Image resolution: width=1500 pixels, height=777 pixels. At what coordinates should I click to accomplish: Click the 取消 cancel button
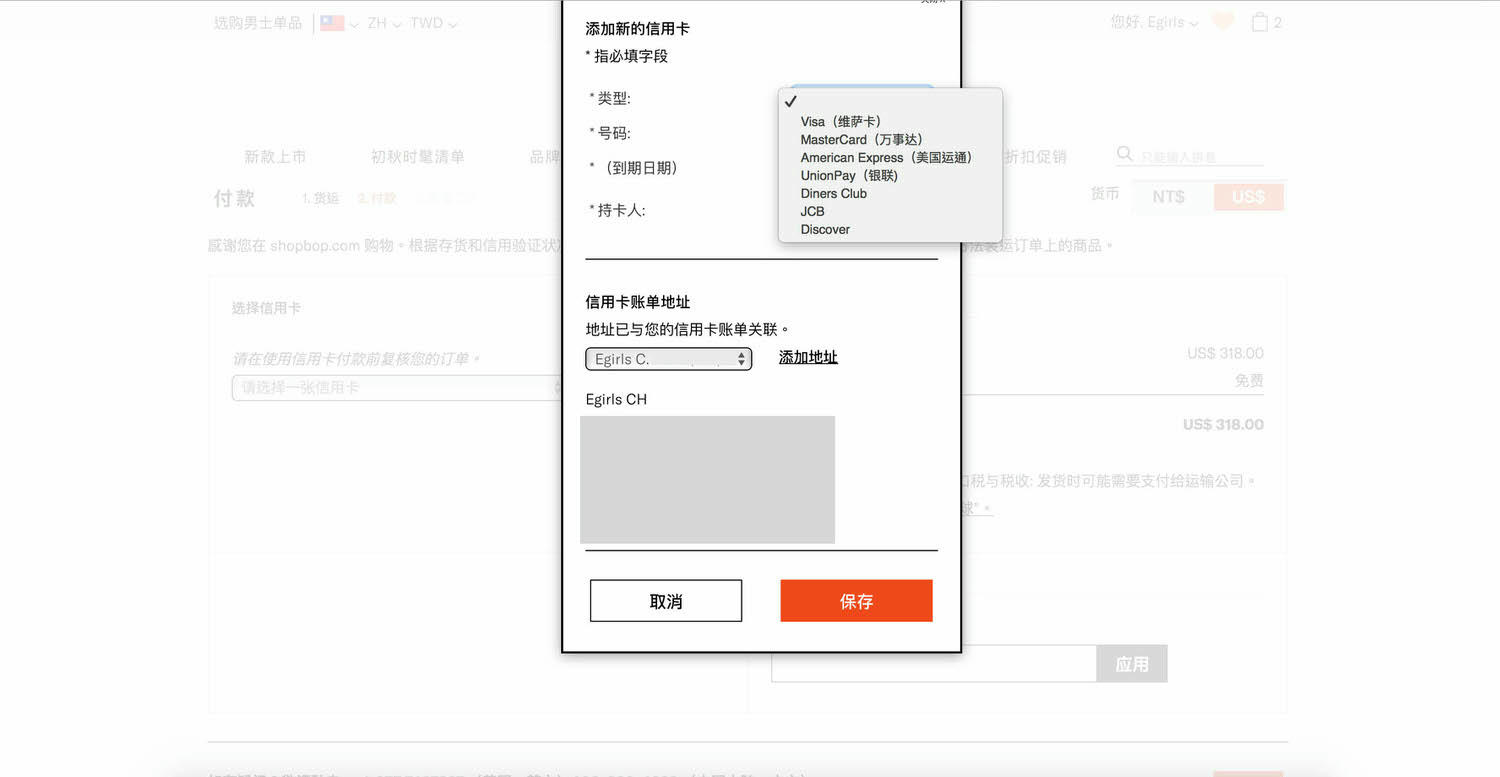[666, 601]
